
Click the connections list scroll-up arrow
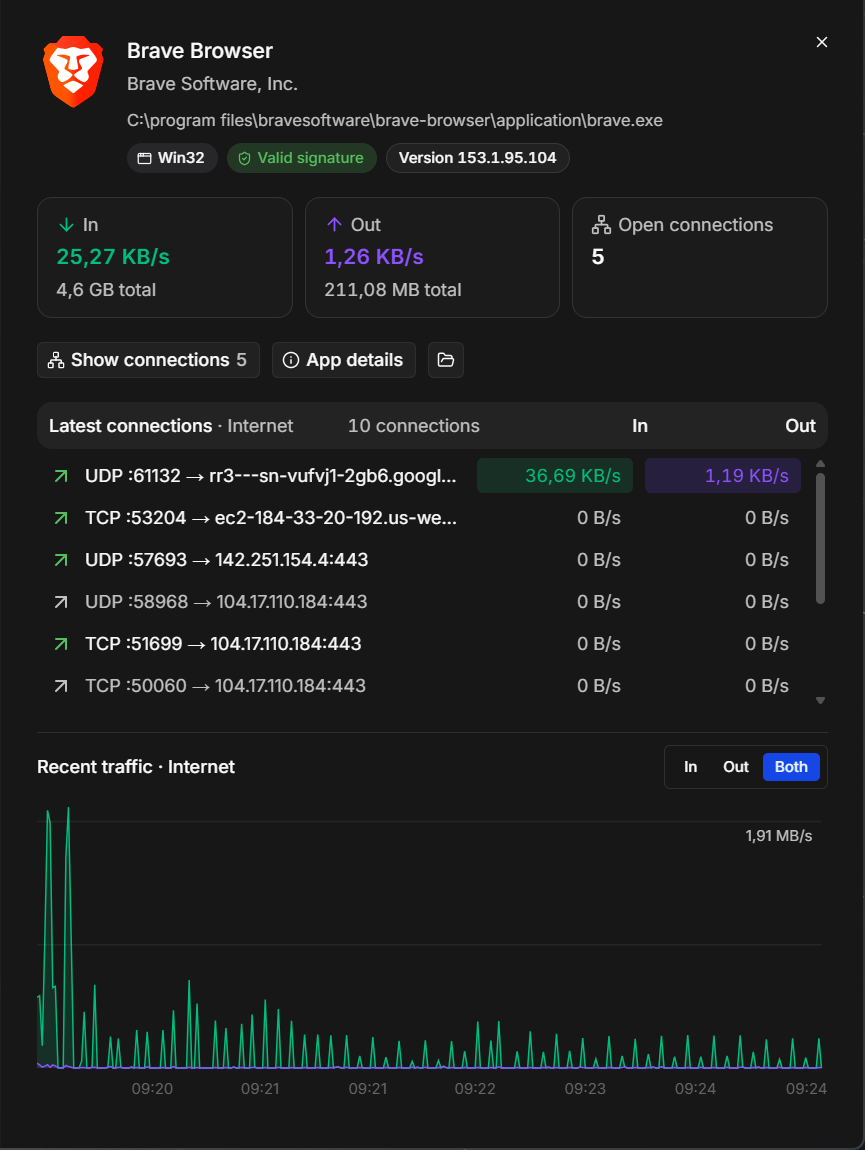[x=821, y=464]
